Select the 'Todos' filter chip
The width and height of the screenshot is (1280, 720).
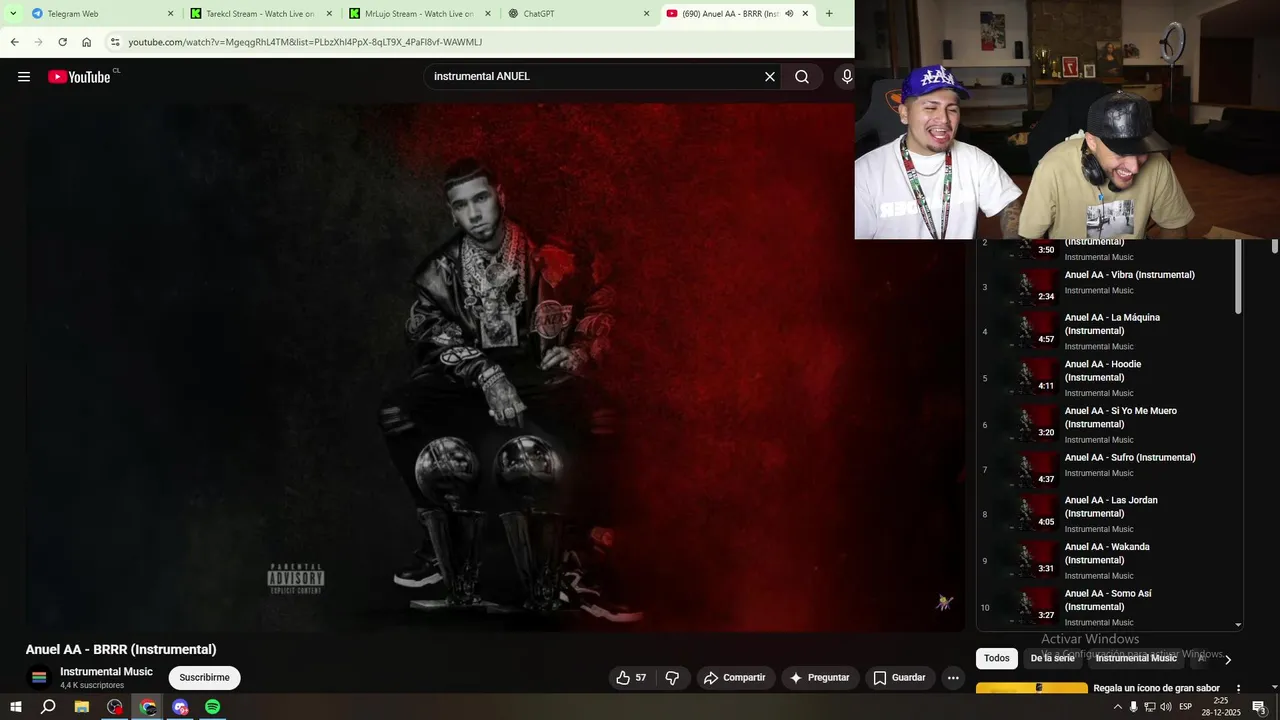point(997,658)
